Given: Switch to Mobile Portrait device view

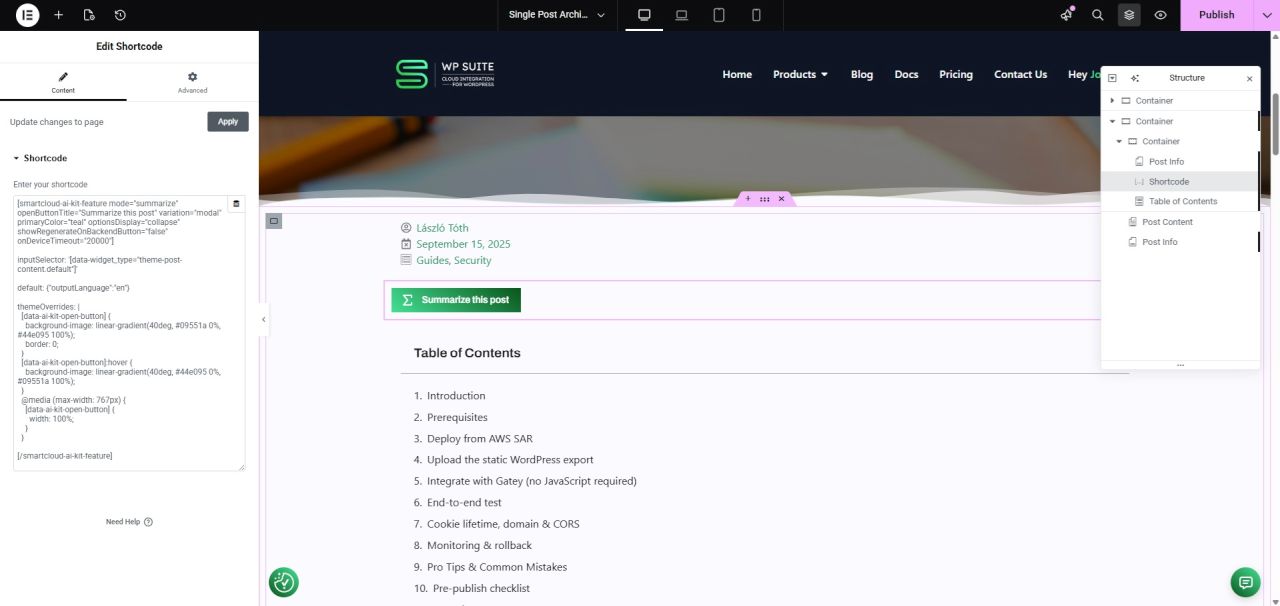Looking at the screenshot, I should point(756,15).
